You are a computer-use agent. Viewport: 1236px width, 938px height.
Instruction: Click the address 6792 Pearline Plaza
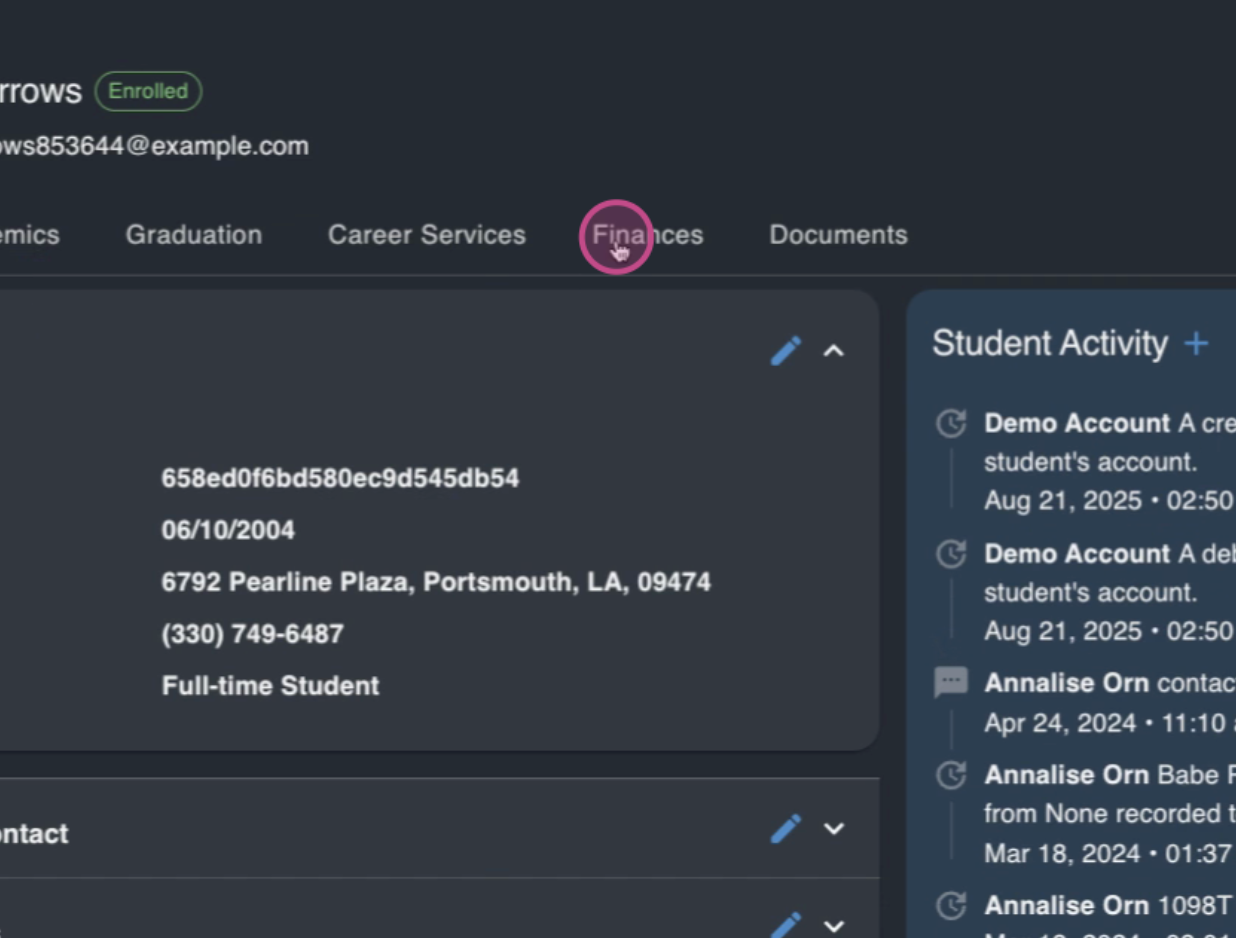tap(436, 582)
